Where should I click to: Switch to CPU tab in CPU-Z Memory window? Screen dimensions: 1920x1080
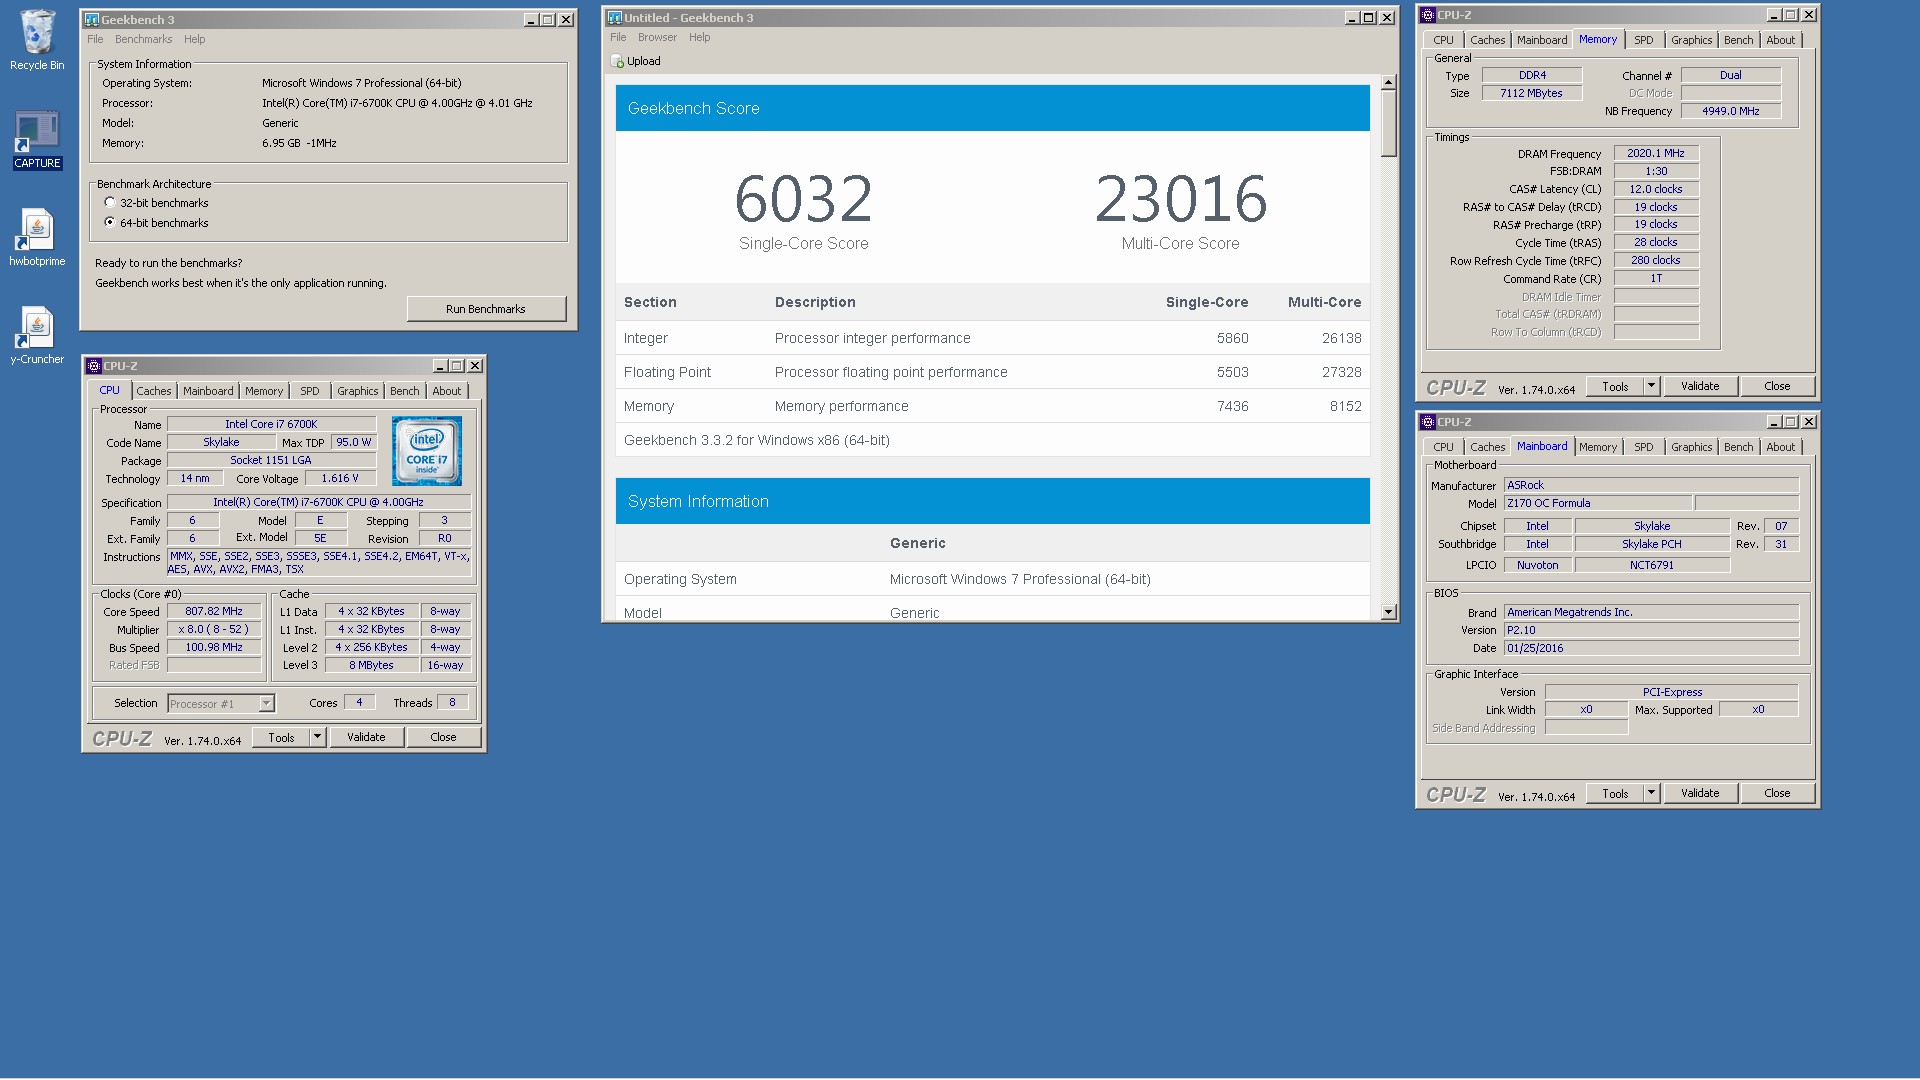pyautogui.click(x=1443, y=40)
